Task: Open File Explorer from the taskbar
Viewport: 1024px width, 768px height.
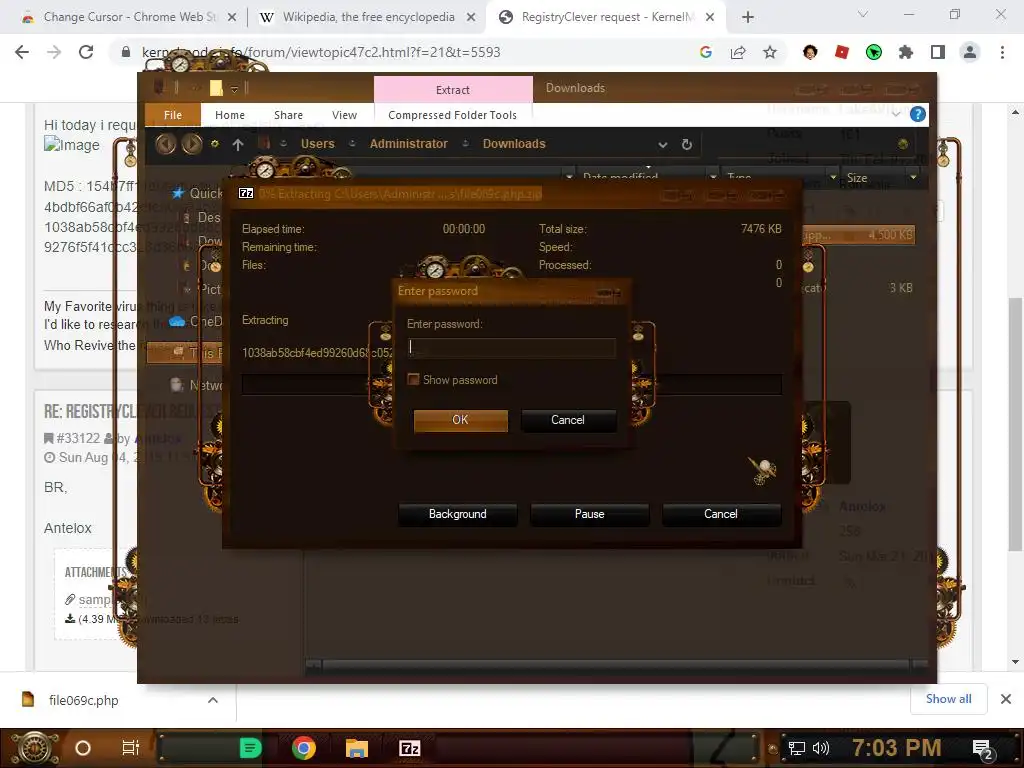Action: click(x=357, y=748)
